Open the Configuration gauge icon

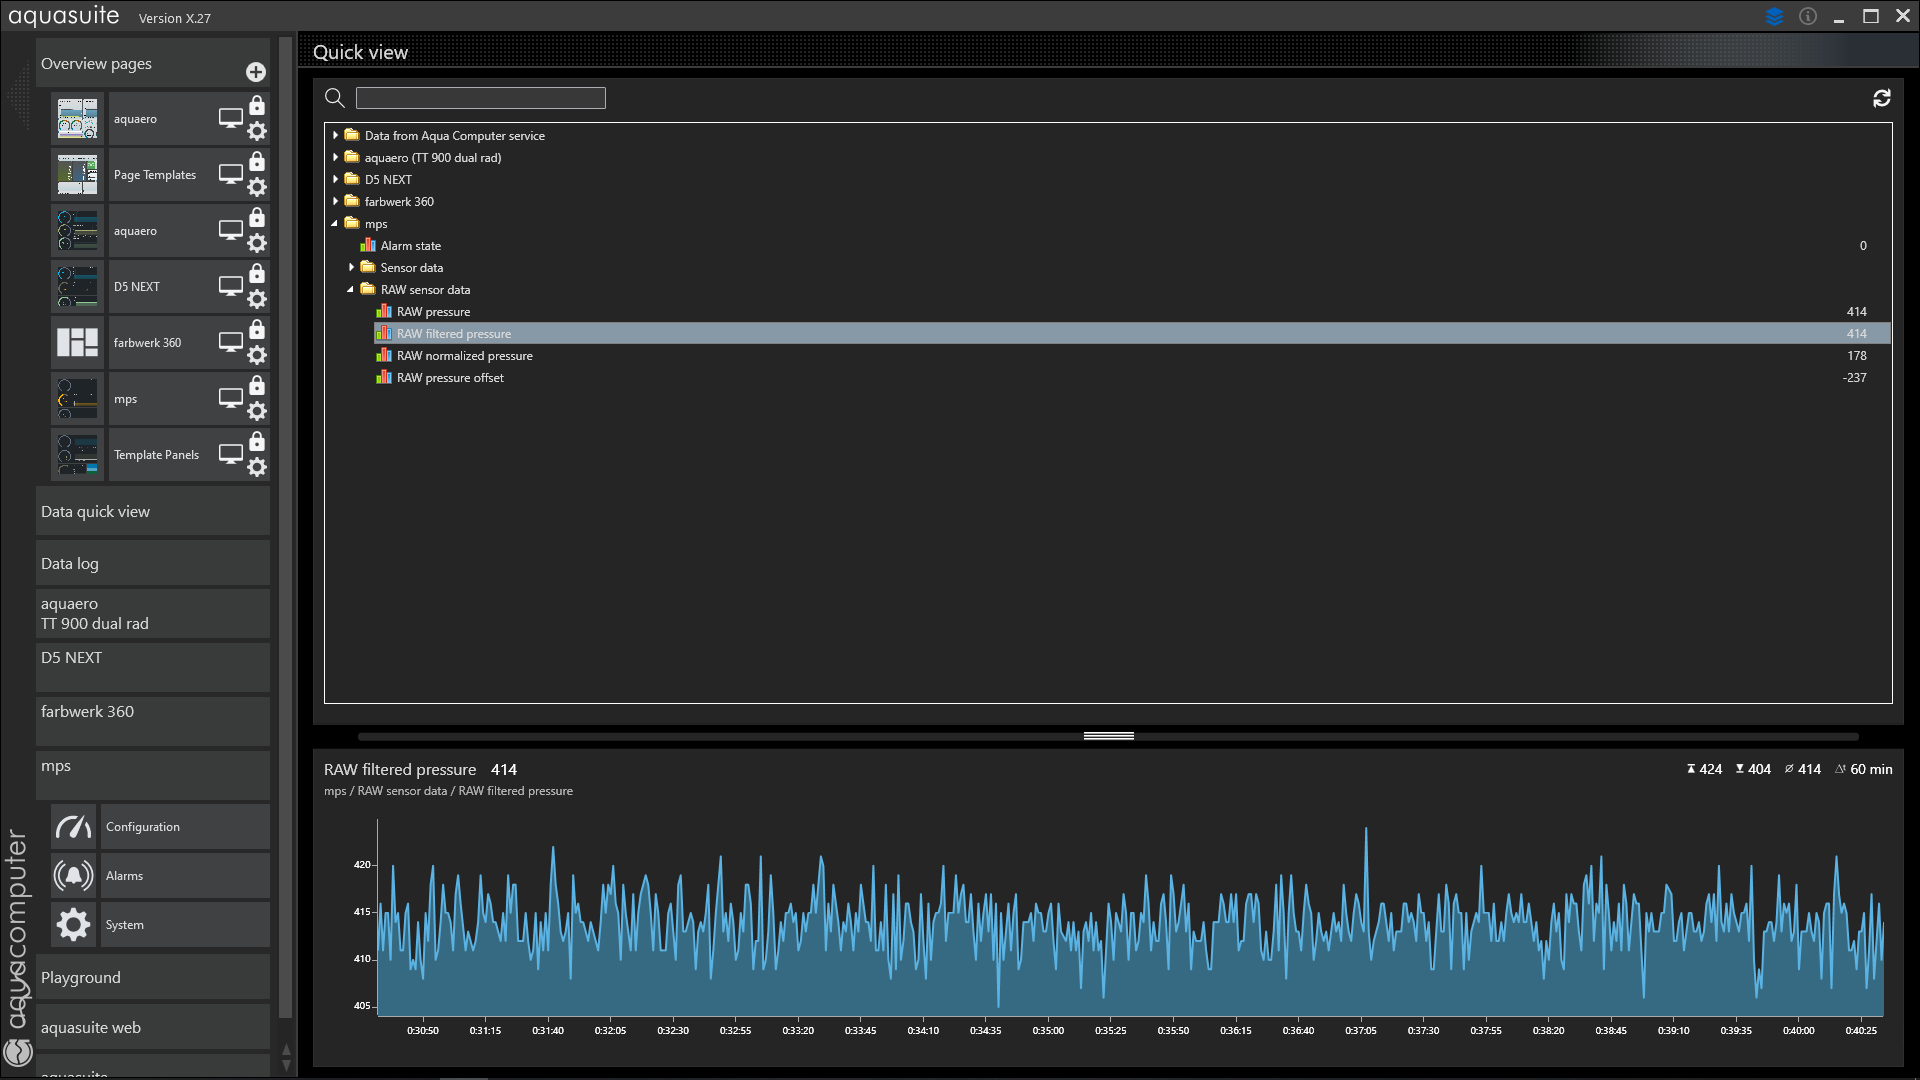[x=73, y=827]
